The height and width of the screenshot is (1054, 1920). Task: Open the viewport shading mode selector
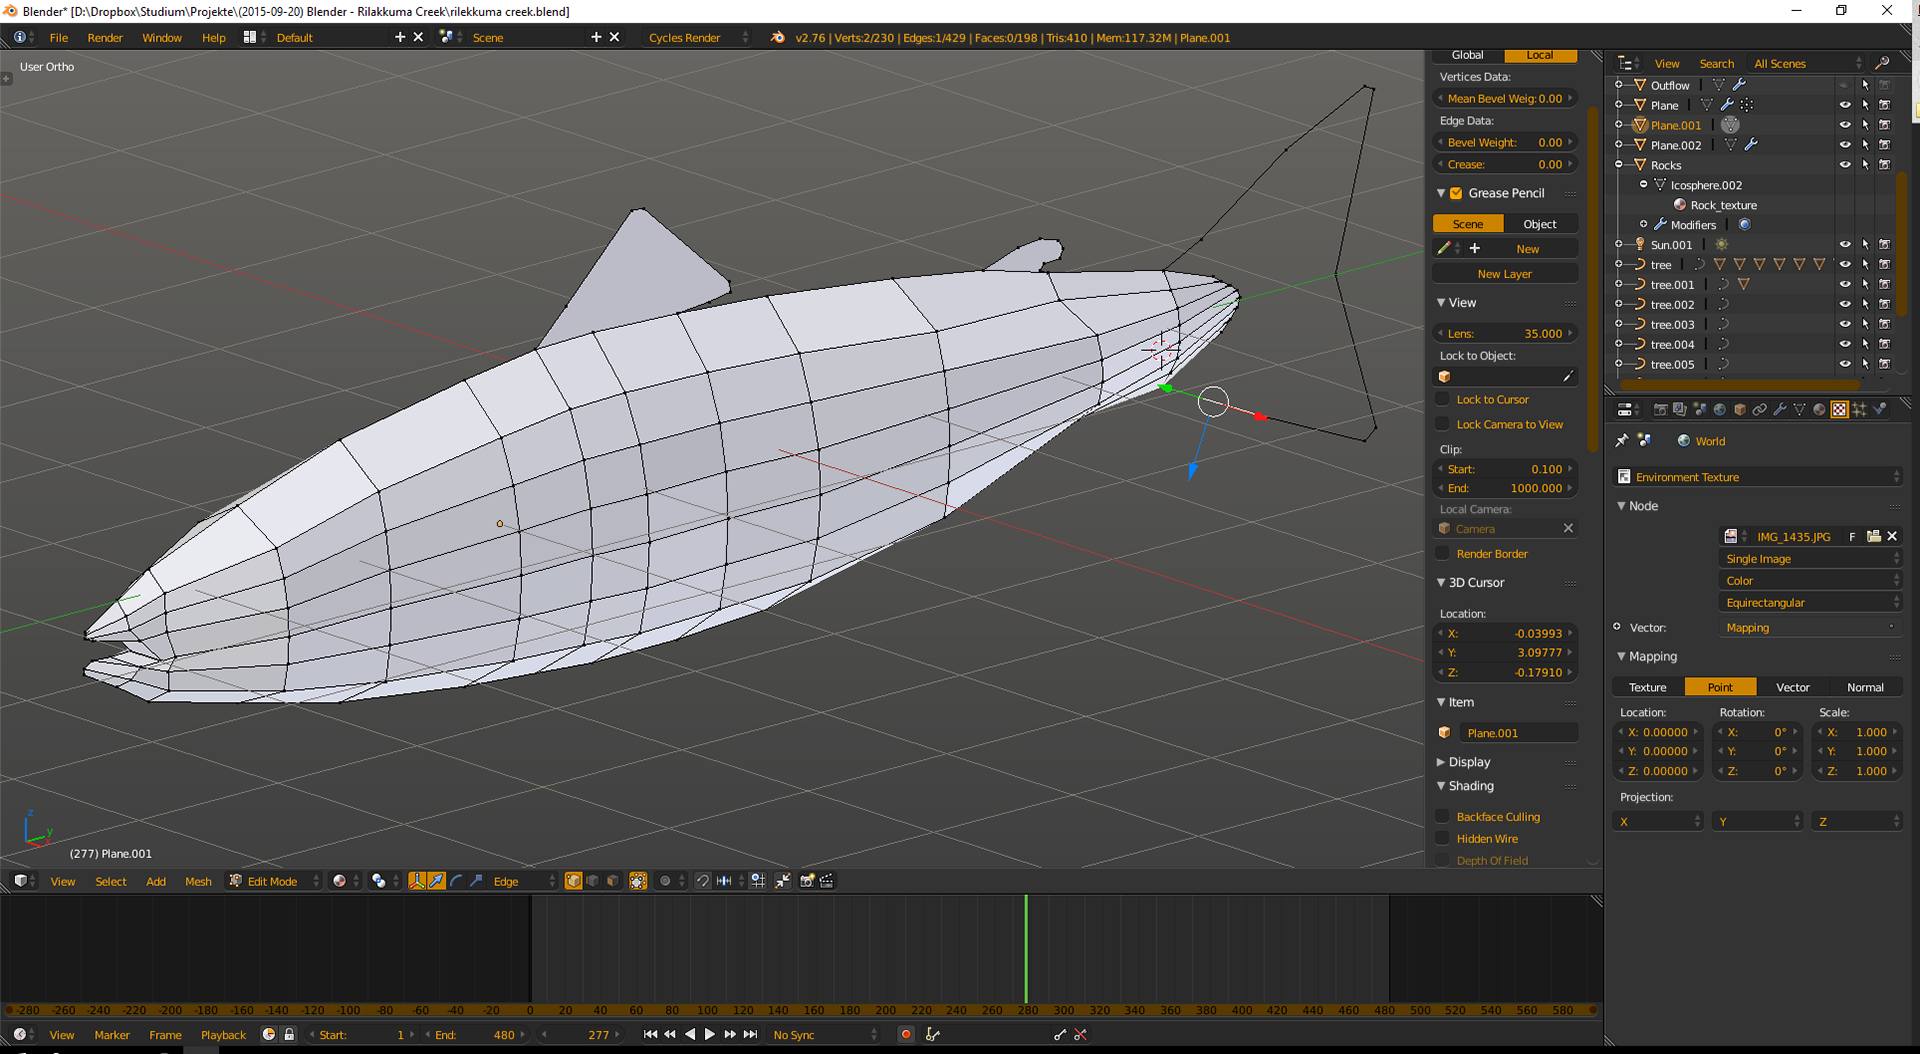(x=346, y=881)
